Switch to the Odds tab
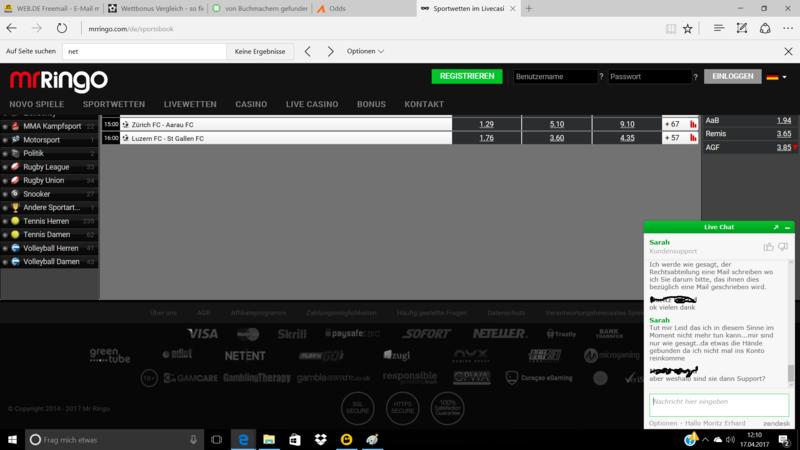Image resolution: width=800 pixels, height=450 pixels. tap(364, 9)
